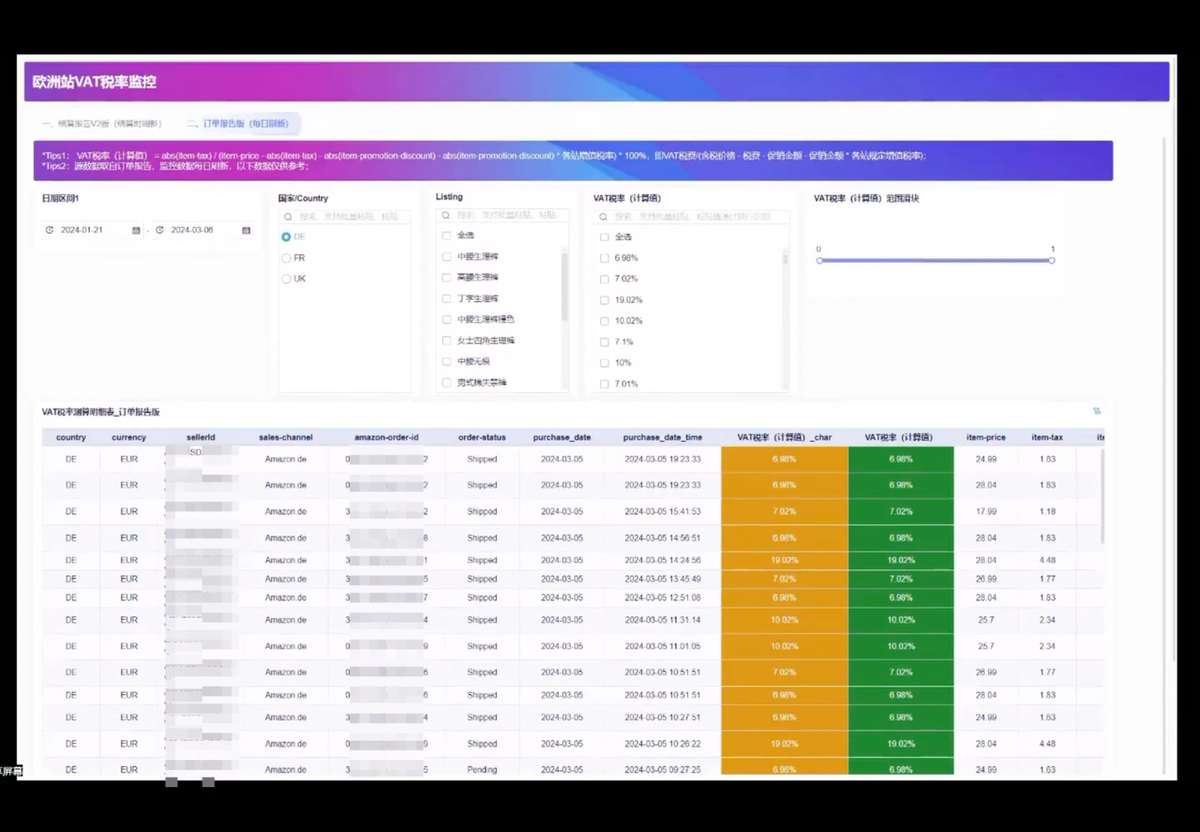The image size is (1200, 832).
Task: Click search icon in Listing filter
Action: pyautogui.click(x=446, y=215)
